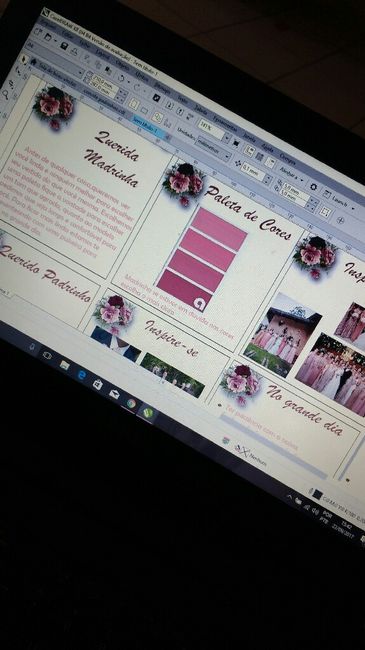Click the Open file folder icon

pyautogui.click(x=49, y=36)
